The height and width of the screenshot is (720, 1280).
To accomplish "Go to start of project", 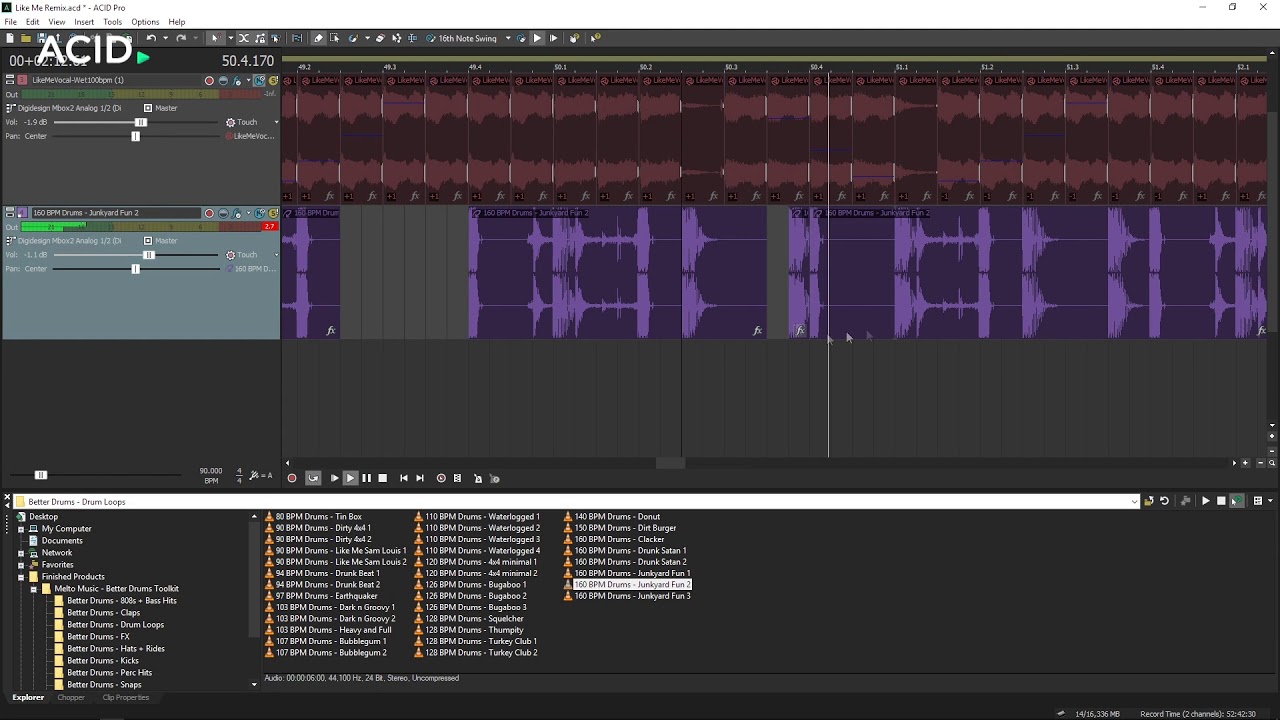I will coord(404,478).
